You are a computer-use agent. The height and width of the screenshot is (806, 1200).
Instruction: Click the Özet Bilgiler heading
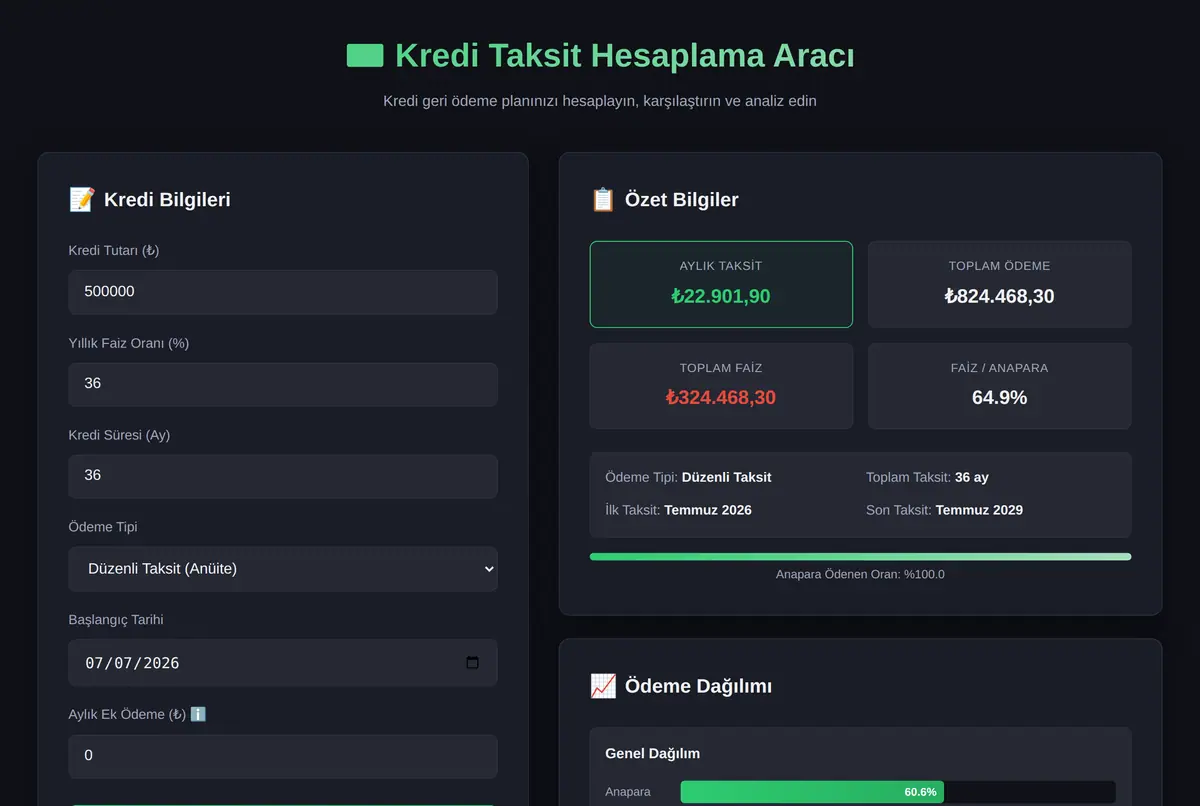click(682, 199)
